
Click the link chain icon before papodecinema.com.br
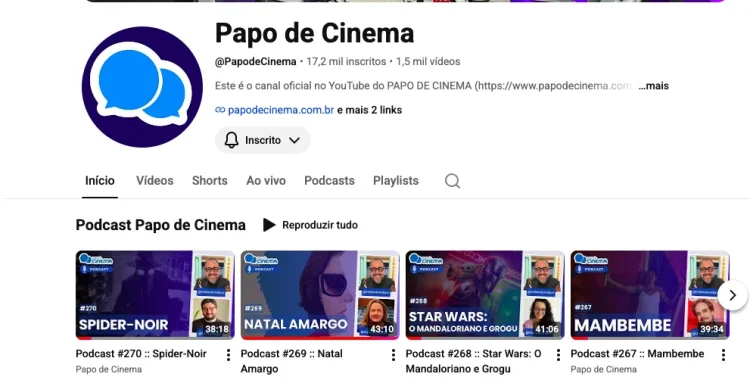coord(220,110)
